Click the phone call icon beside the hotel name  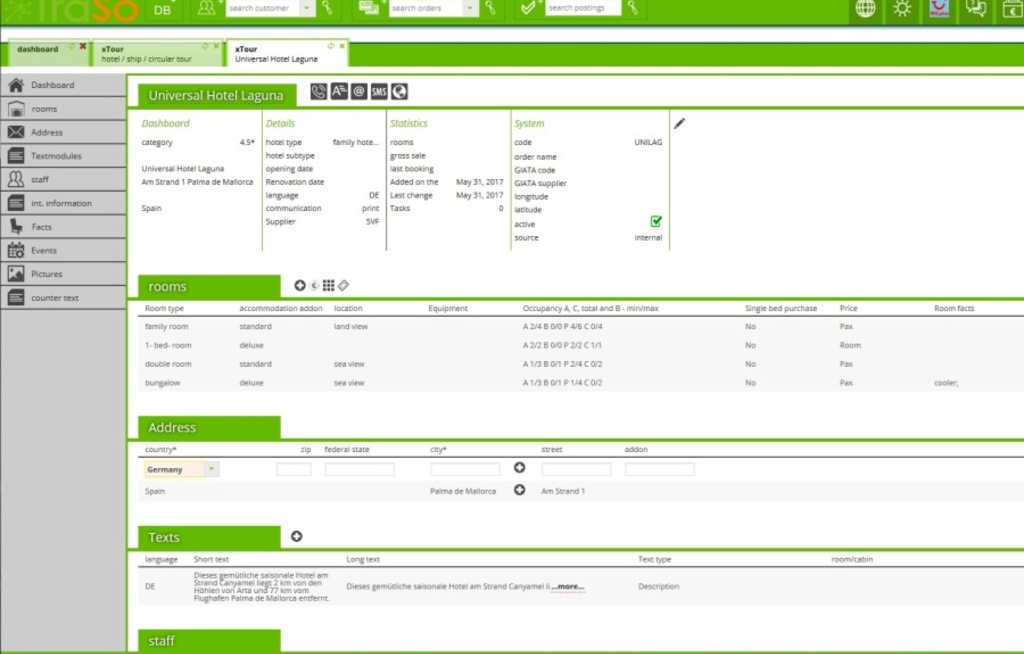point(318,92)
